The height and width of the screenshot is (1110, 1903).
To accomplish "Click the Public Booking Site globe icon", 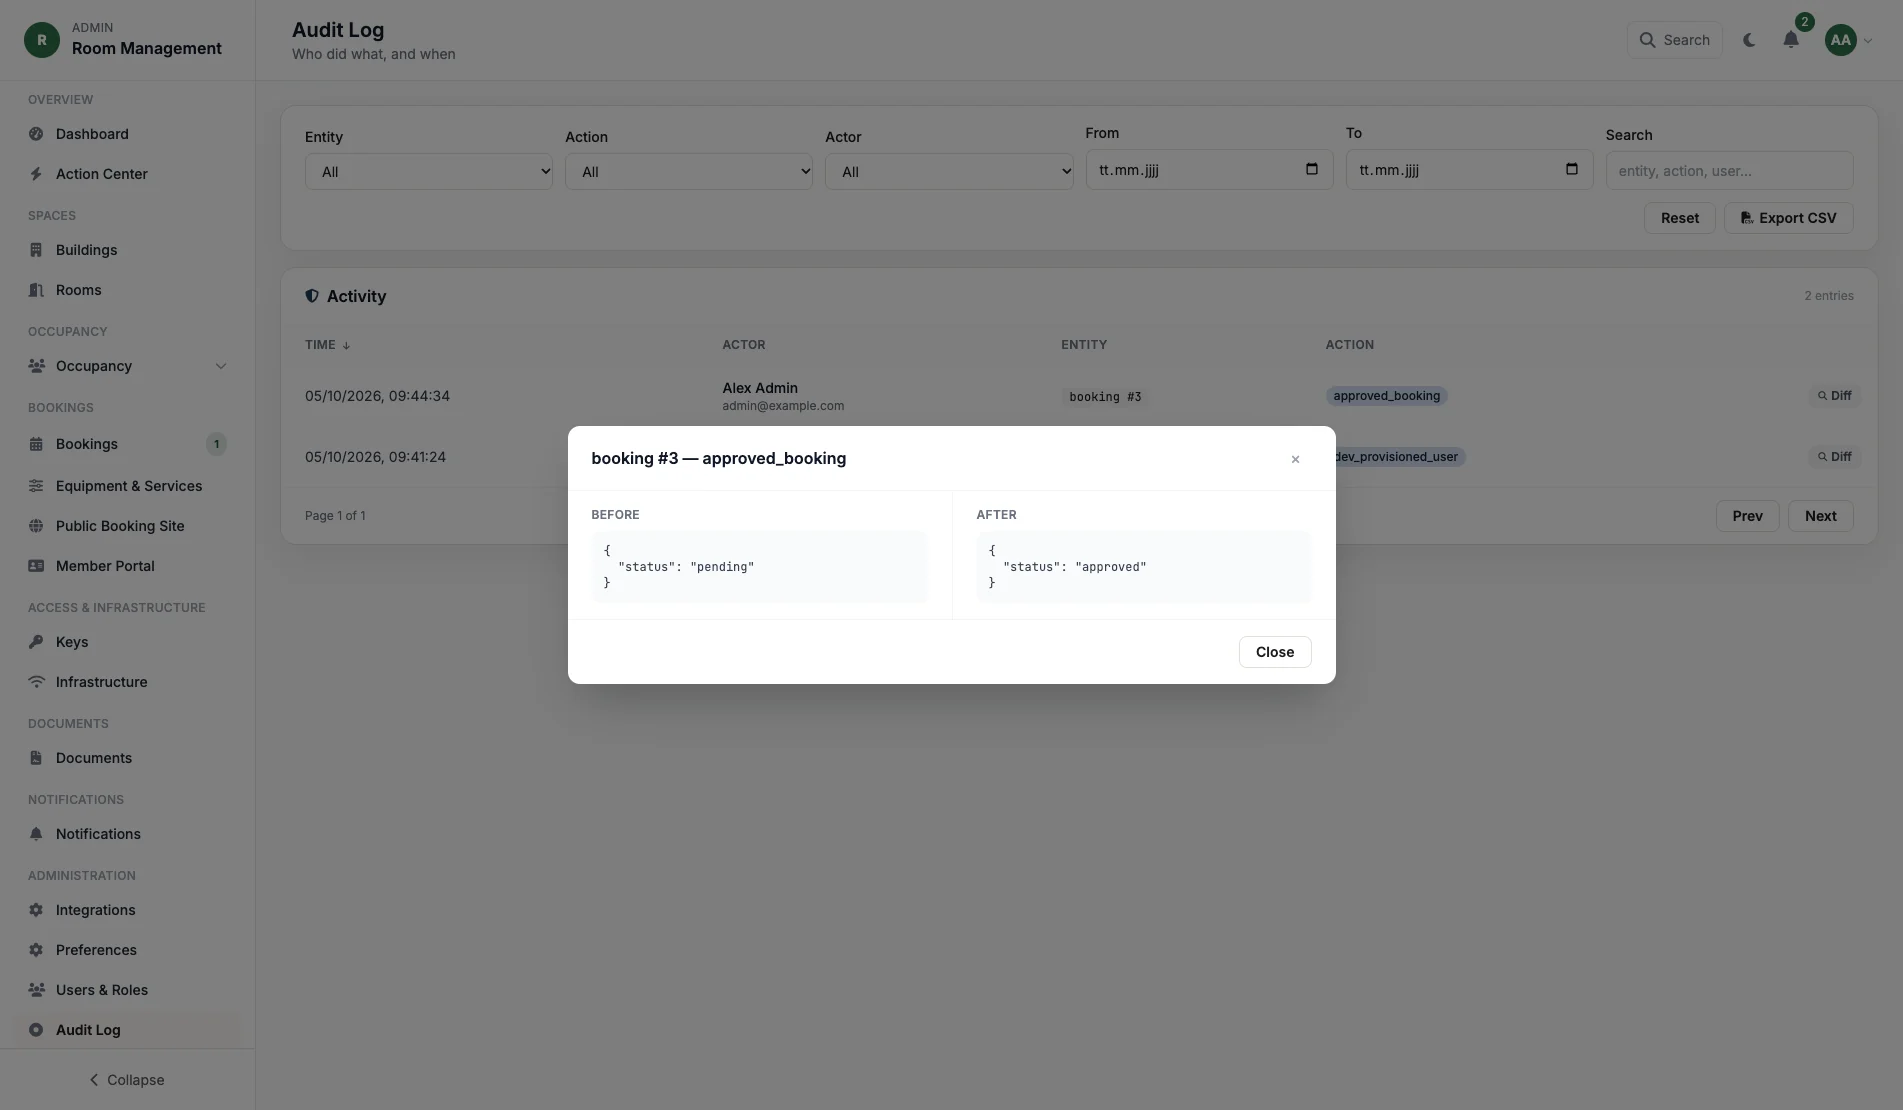I will (36, 526).
